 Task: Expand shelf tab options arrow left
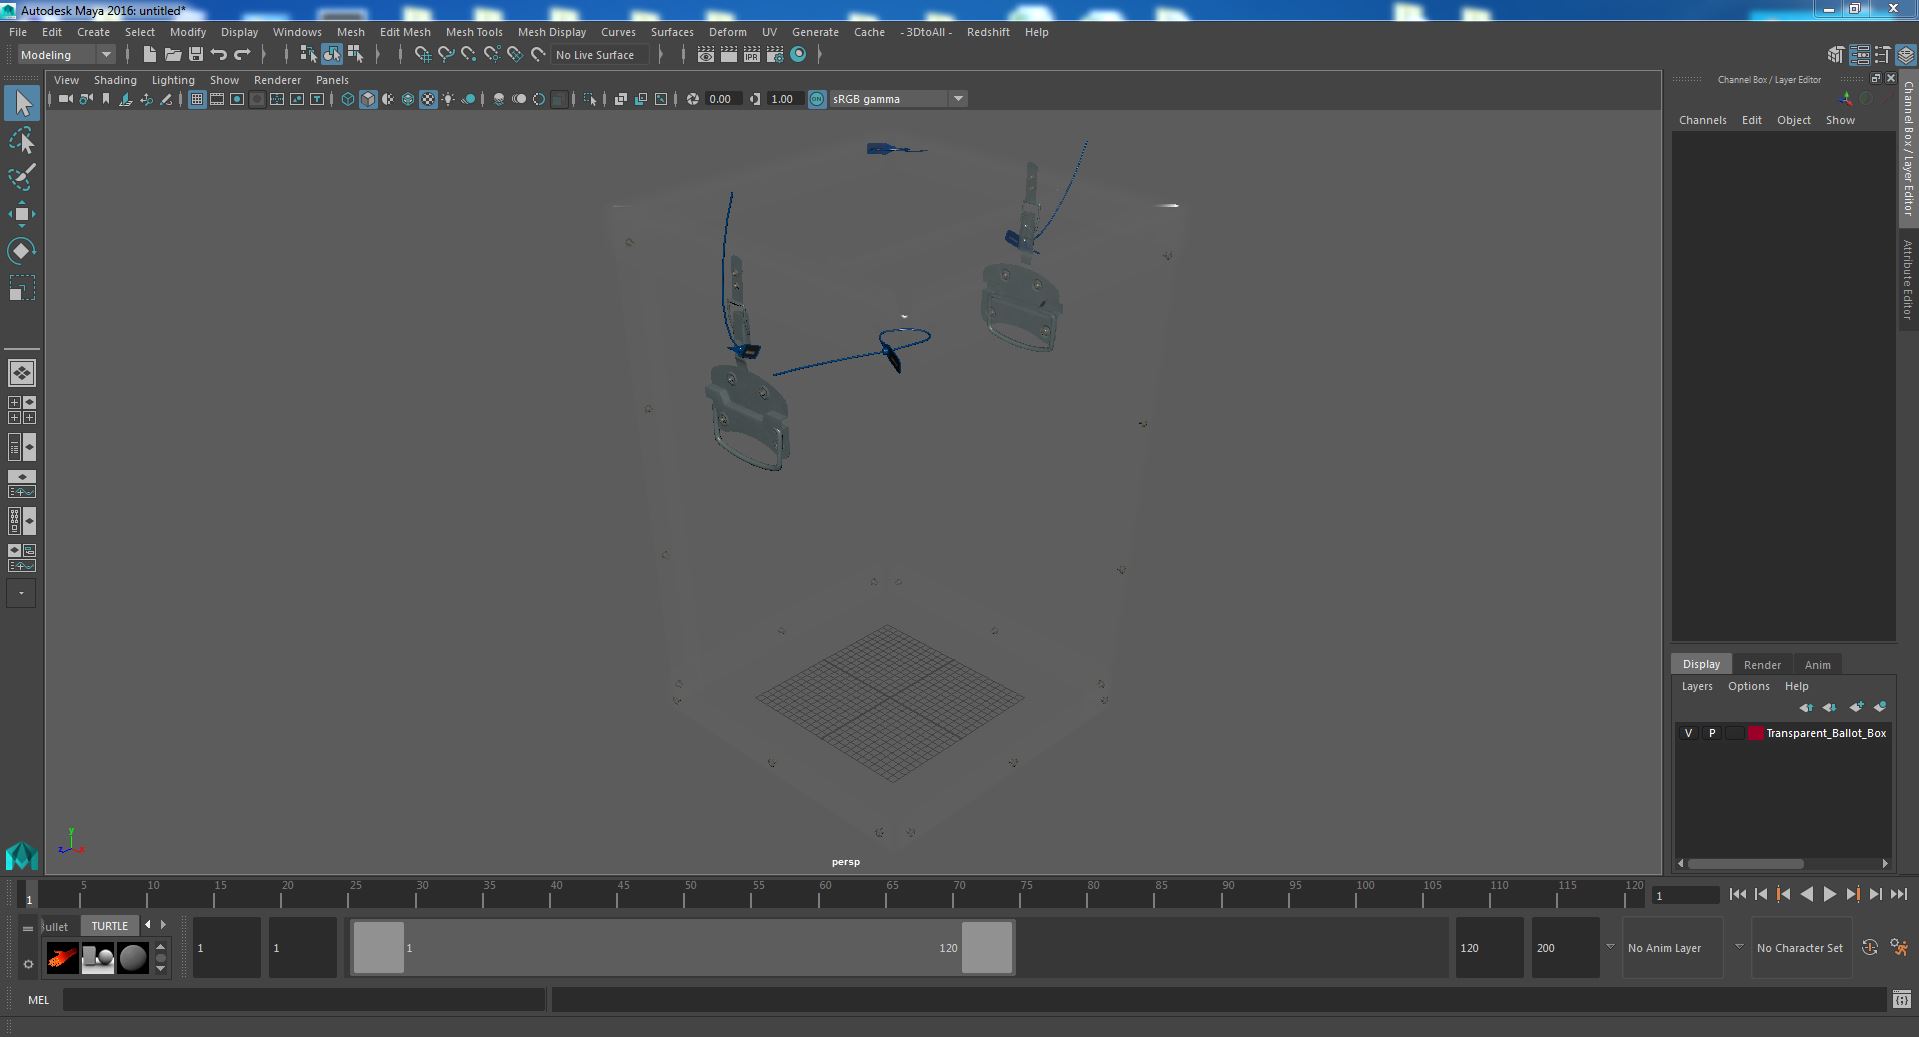tap(148, 925)
